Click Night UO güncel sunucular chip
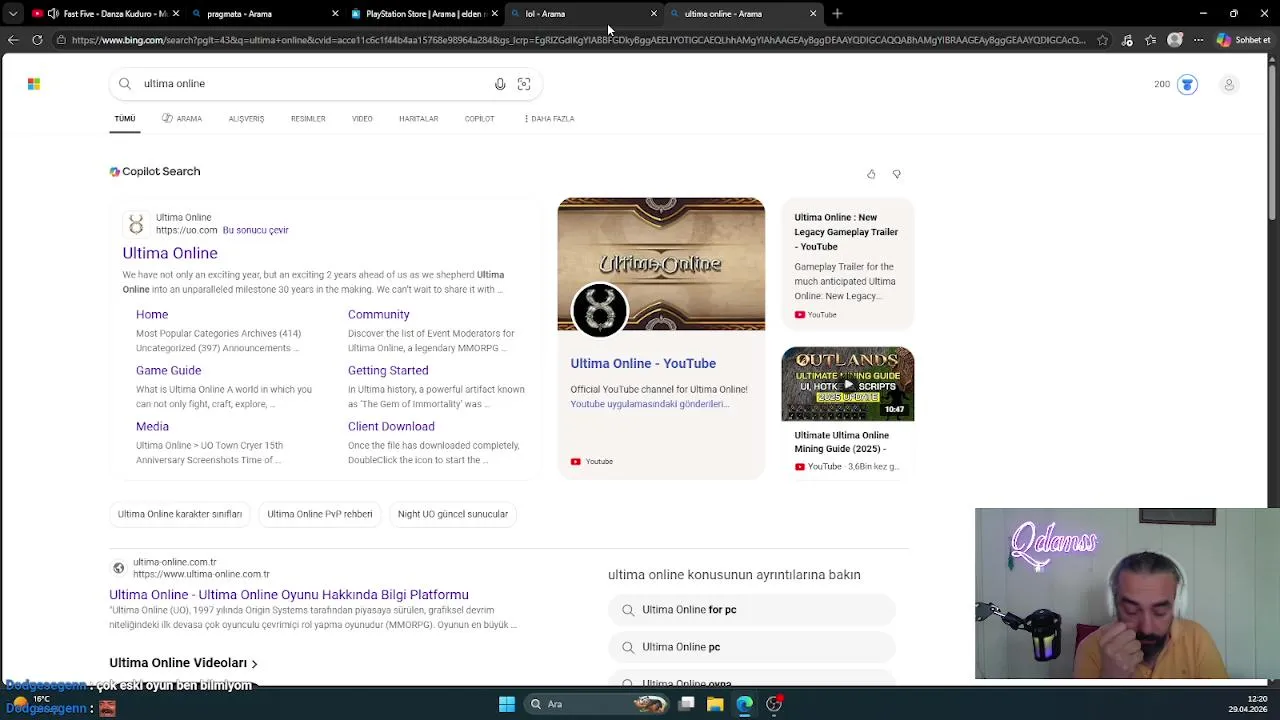The width and height of the screenshot is (1280, 720). click(x=453, y=514)
